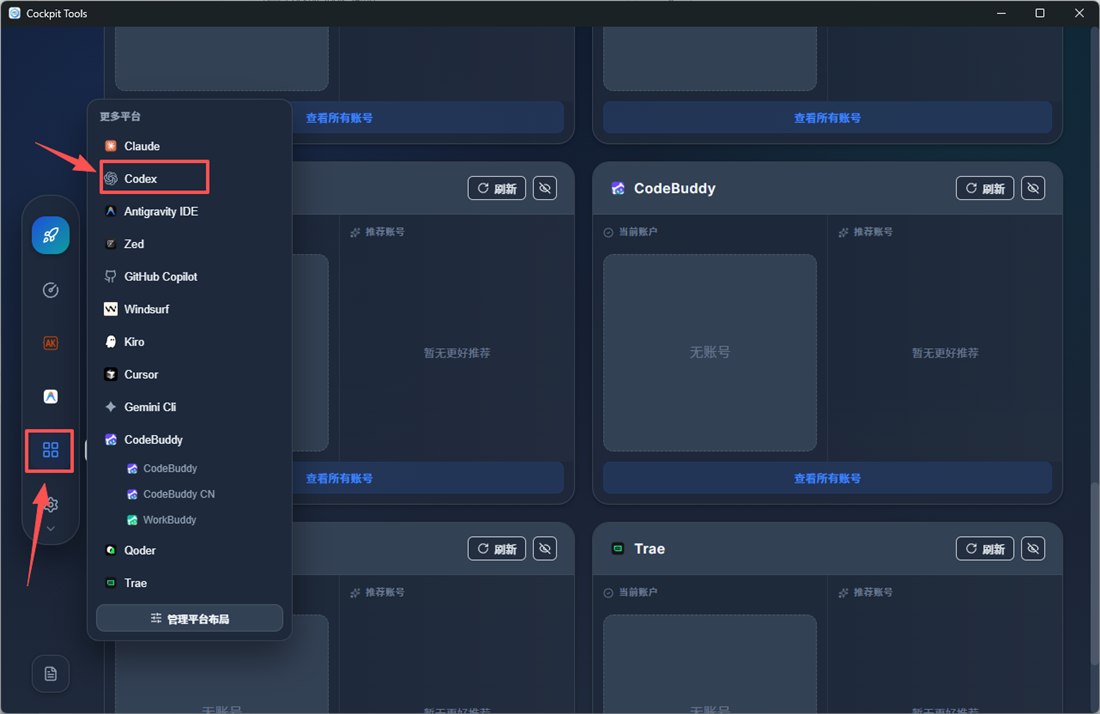The width and height of the screenshot is (1100, 714).
Task: Choose Kiro from the platform list
Action: [189, 342]
